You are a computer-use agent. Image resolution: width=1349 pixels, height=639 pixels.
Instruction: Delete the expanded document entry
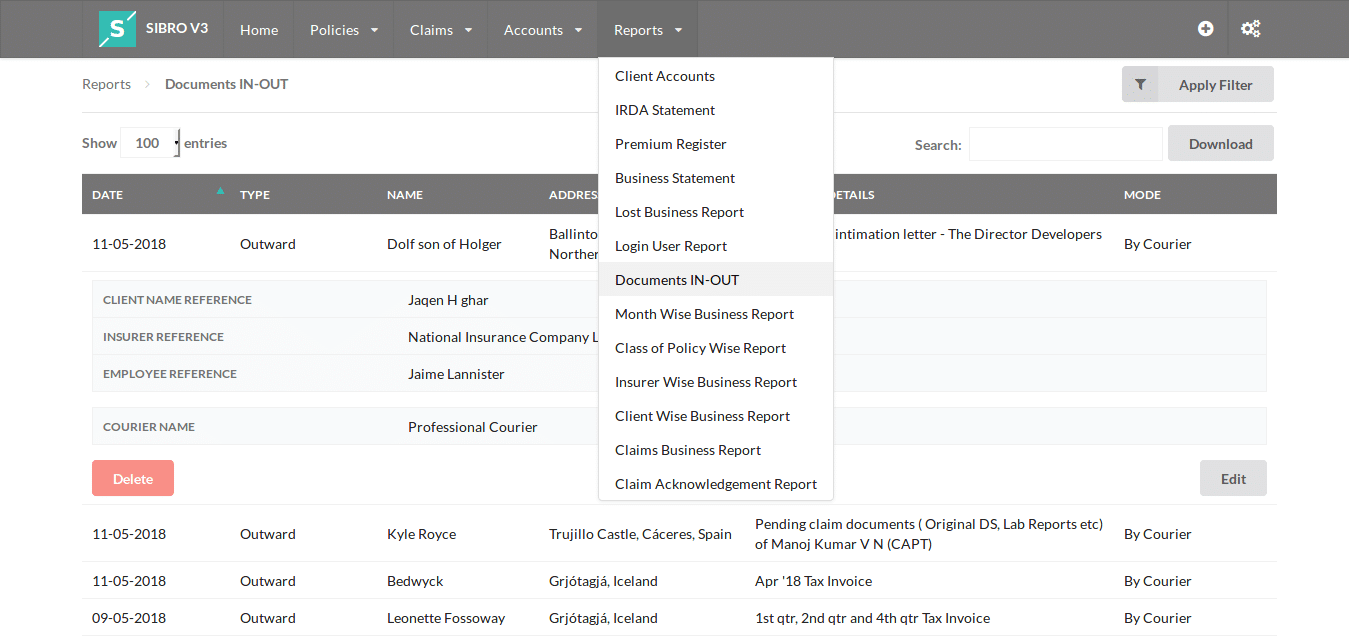point(133,479)
